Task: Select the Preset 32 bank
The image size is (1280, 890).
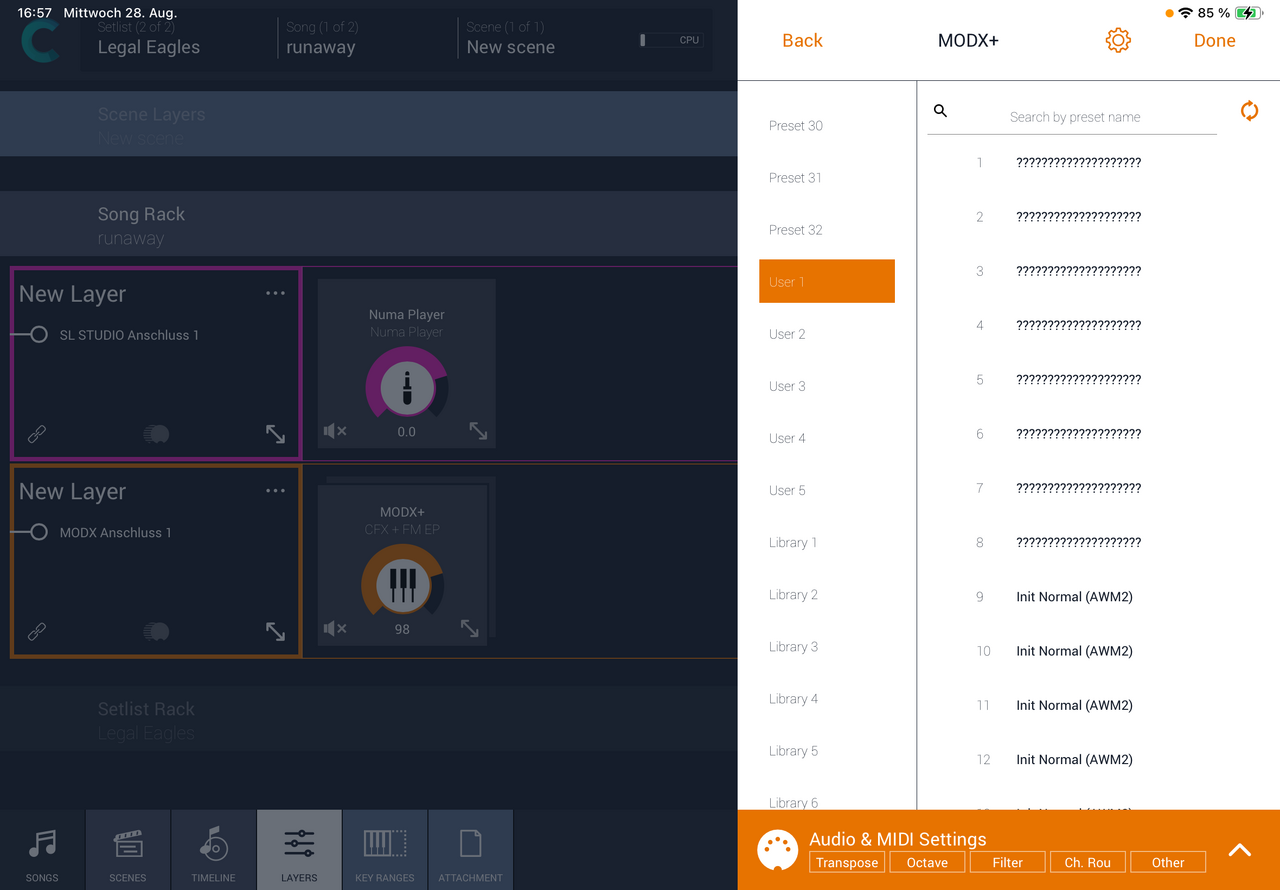Action: point(827,230)
